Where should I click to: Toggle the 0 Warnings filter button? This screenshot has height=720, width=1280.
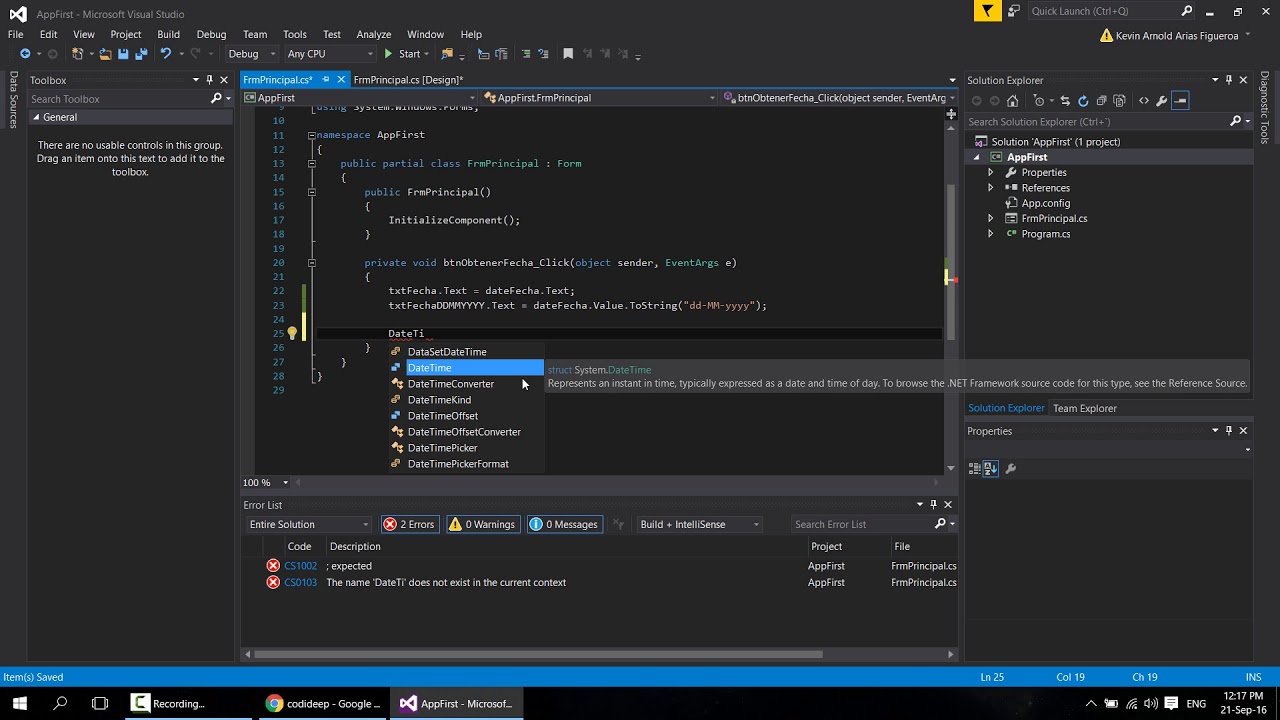coord(482,524)
